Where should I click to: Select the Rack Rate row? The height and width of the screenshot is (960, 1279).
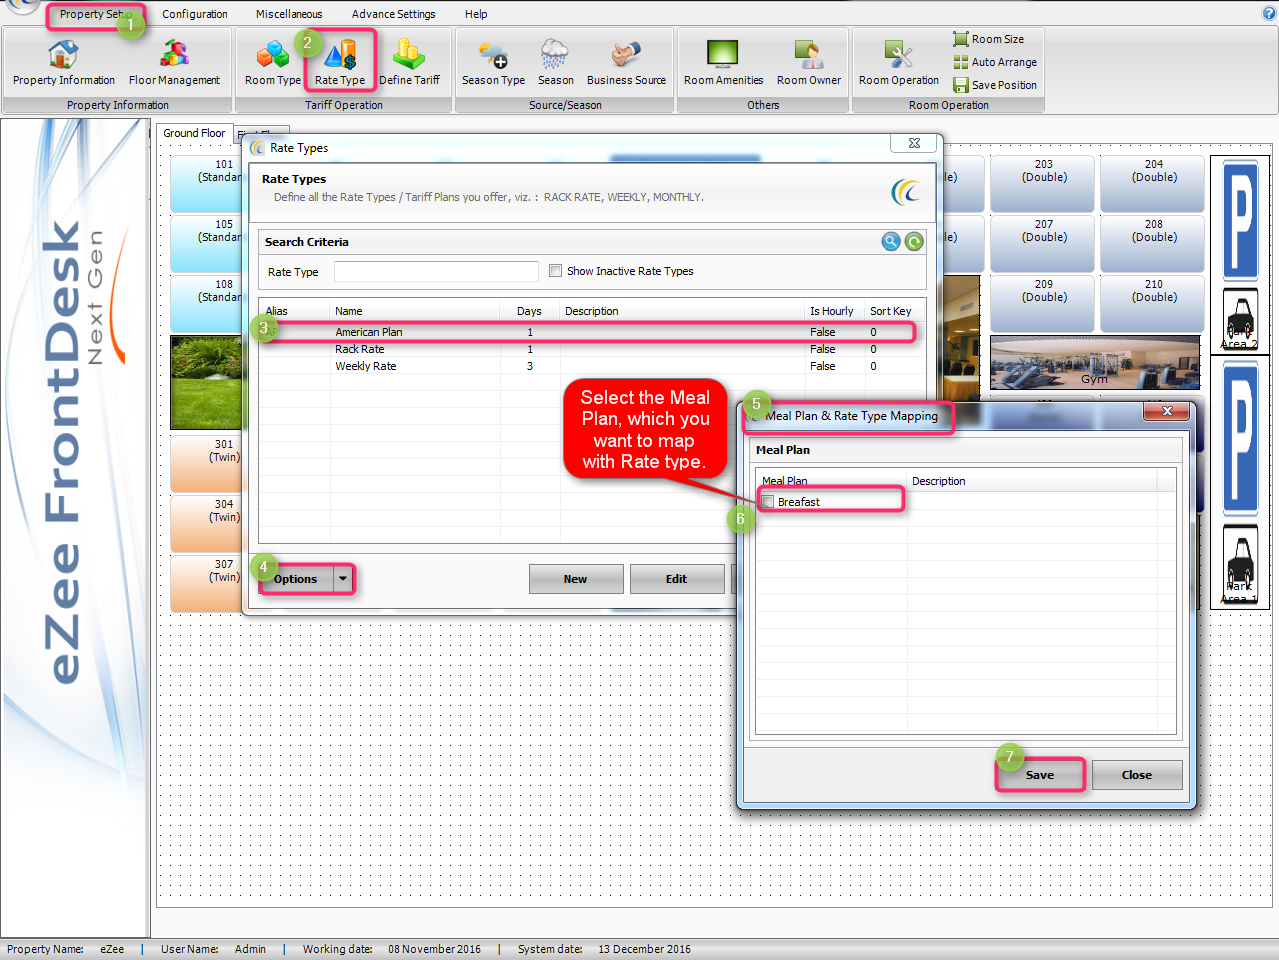point(590,349)
